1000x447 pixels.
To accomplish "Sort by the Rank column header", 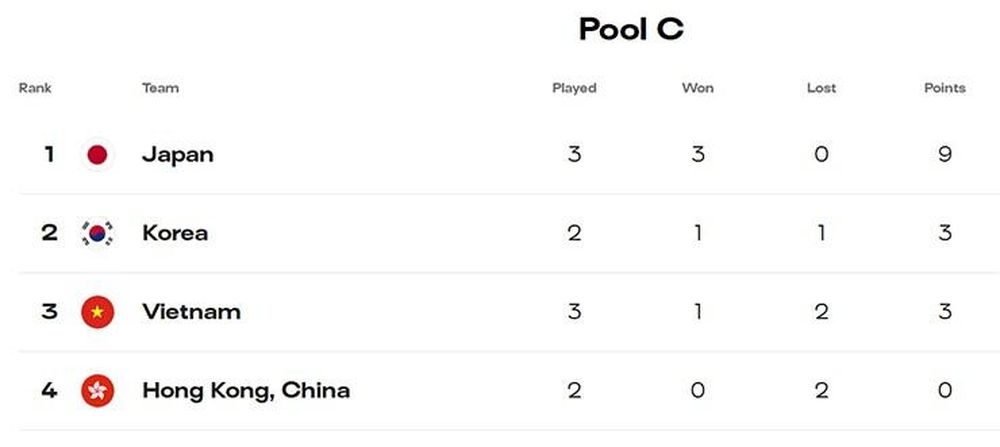I will (35, 88).
